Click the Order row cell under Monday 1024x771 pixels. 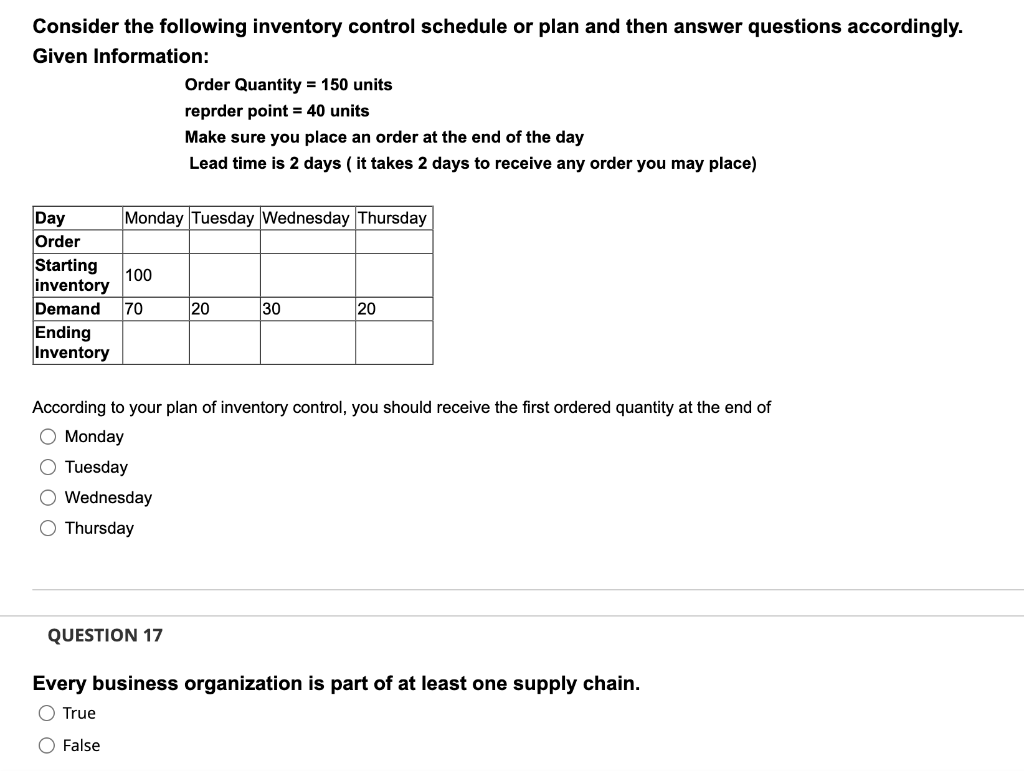(x=153, y=241)
